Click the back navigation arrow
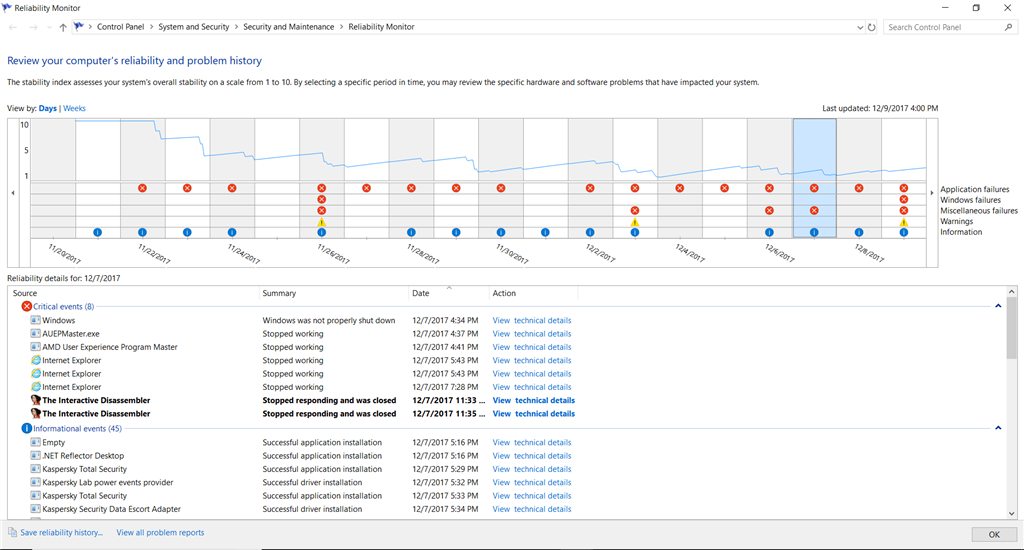Viewport: 1024px width, 550px height. coord(13,27)
